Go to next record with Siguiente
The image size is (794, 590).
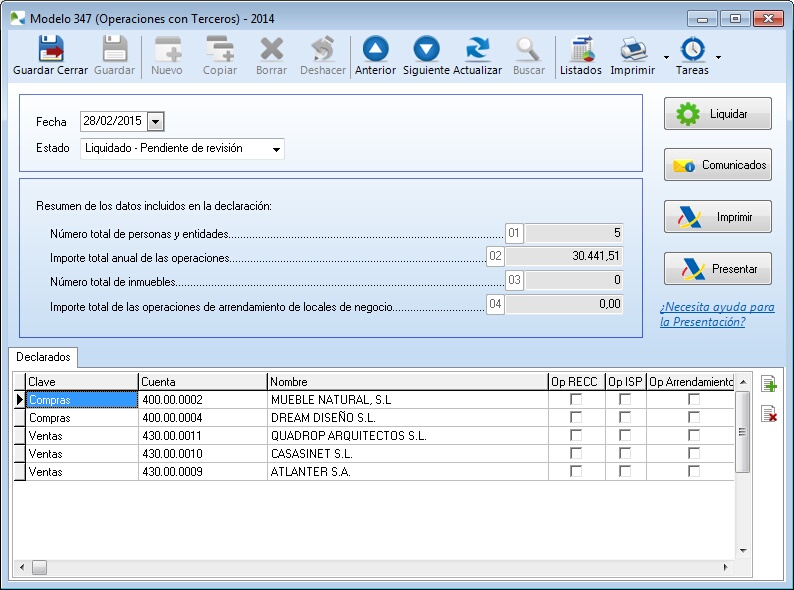[x=426, y=50]
